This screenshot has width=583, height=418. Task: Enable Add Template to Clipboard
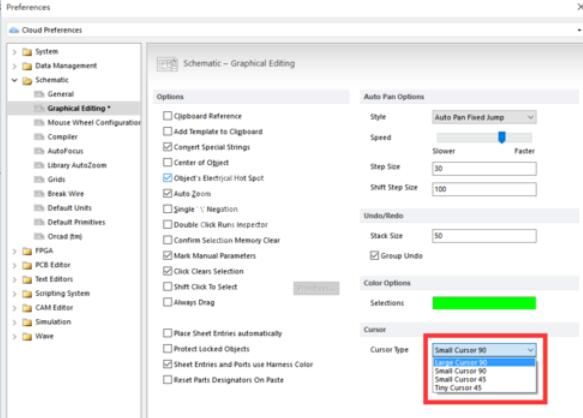[167, 131]
